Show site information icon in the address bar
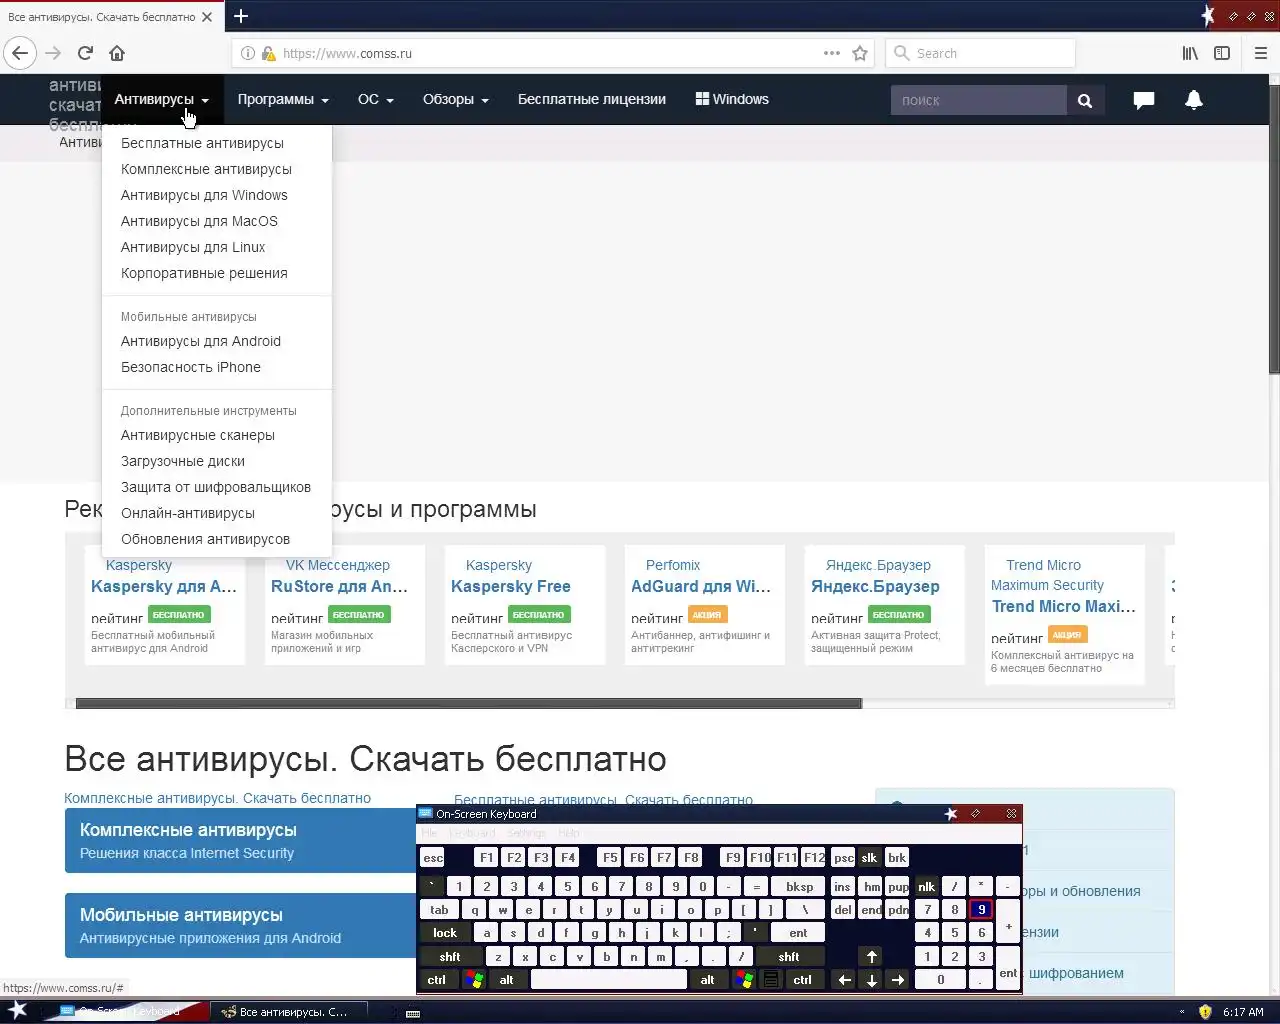1280x1024 pixels. pyautogui.click(x=247, y=53)
